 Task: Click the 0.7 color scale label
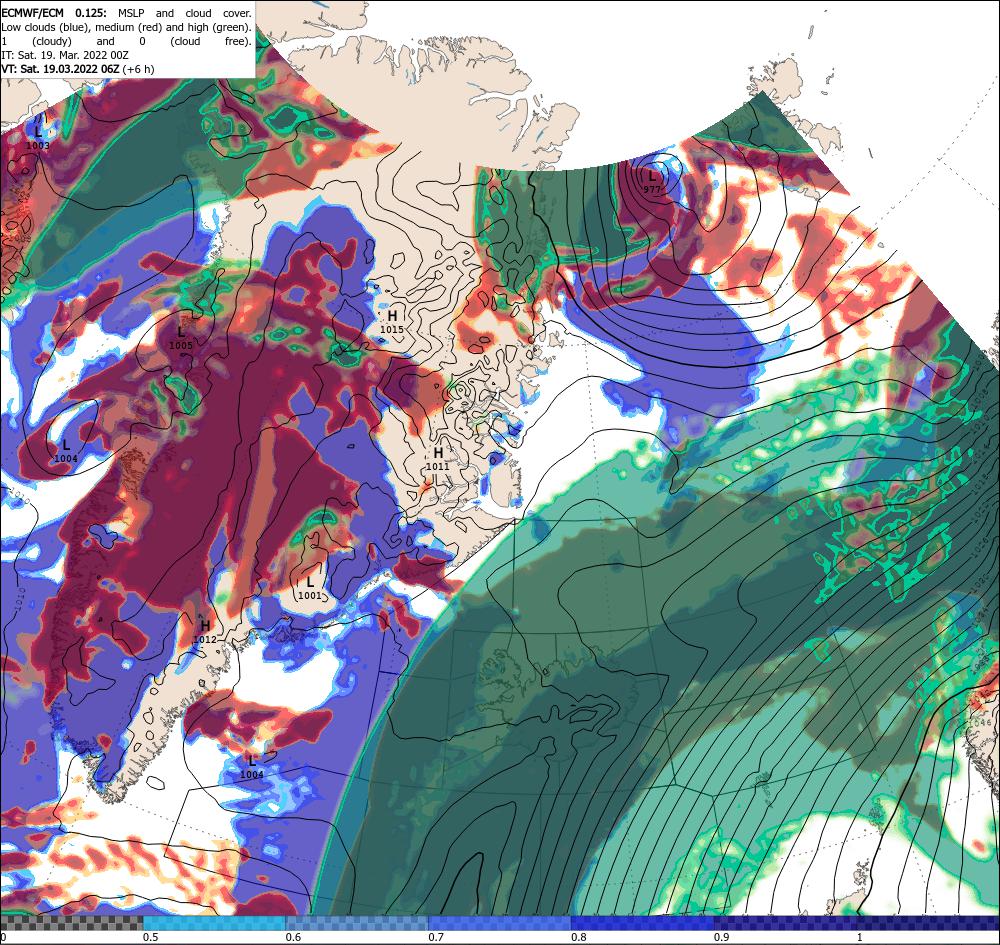tap(436, 937)
